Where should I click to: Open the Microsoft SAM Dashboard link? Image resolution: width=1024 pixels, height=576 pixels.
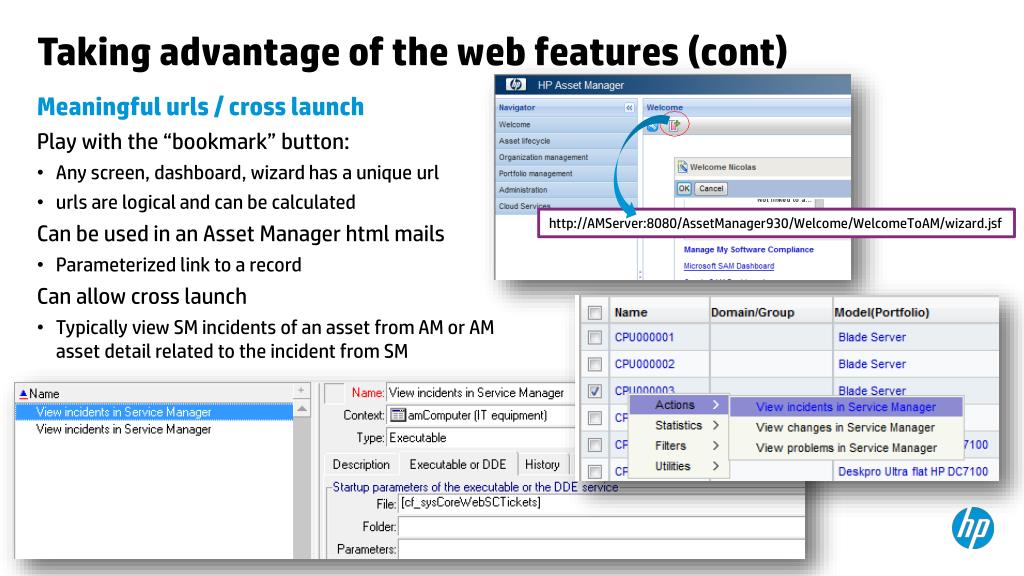click(729, 266)
